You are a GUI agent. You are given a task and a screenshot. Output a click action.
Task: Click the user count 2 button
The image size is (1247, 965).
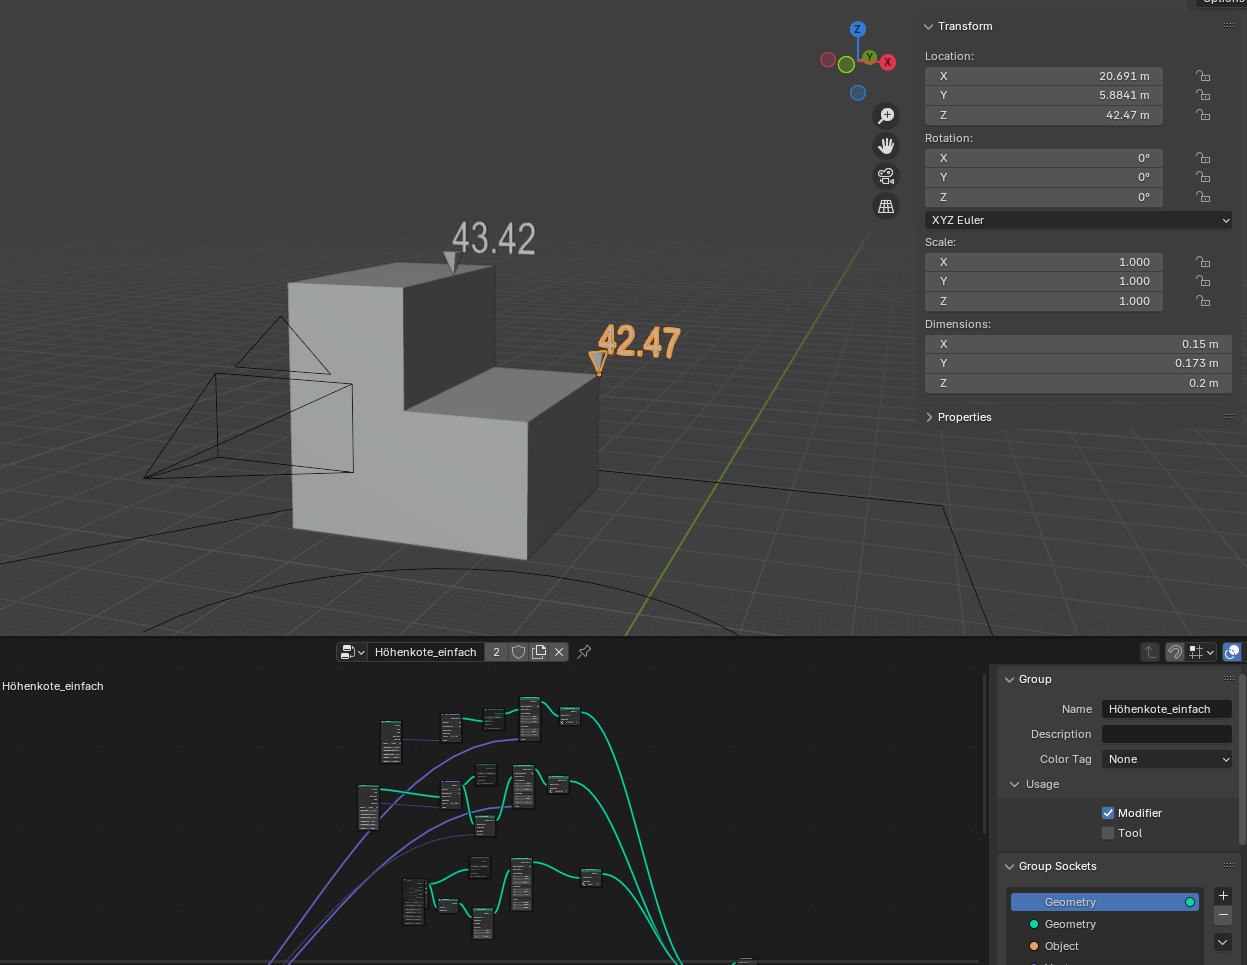[496, 652]
